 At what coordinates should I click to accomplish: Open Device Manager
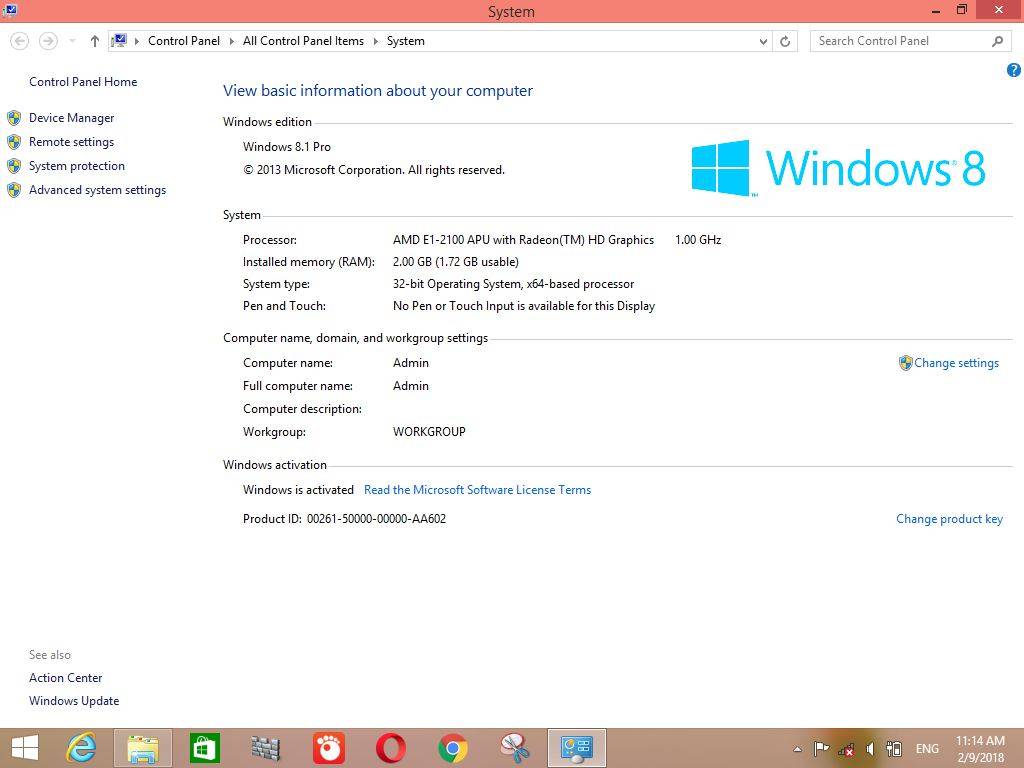click(72, 118)
